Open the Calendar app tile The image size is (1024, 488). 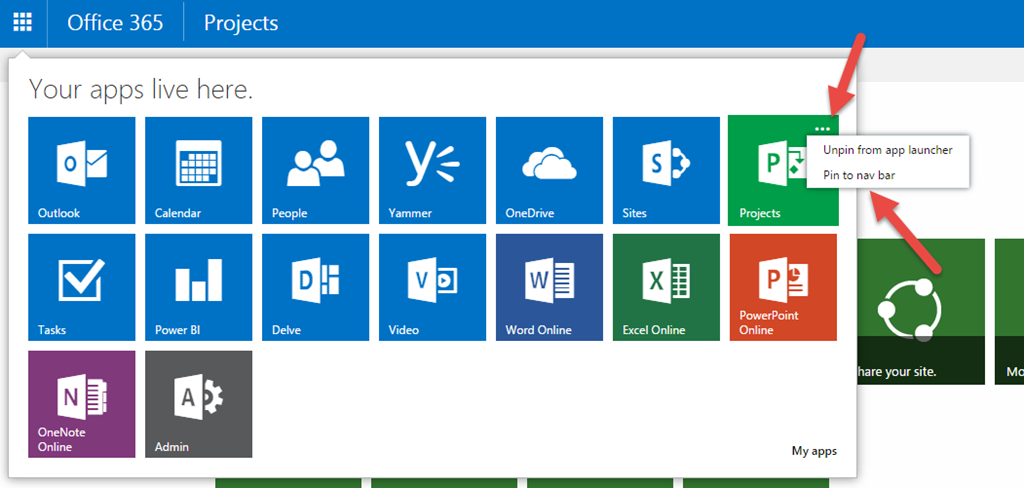pos(199,171)
